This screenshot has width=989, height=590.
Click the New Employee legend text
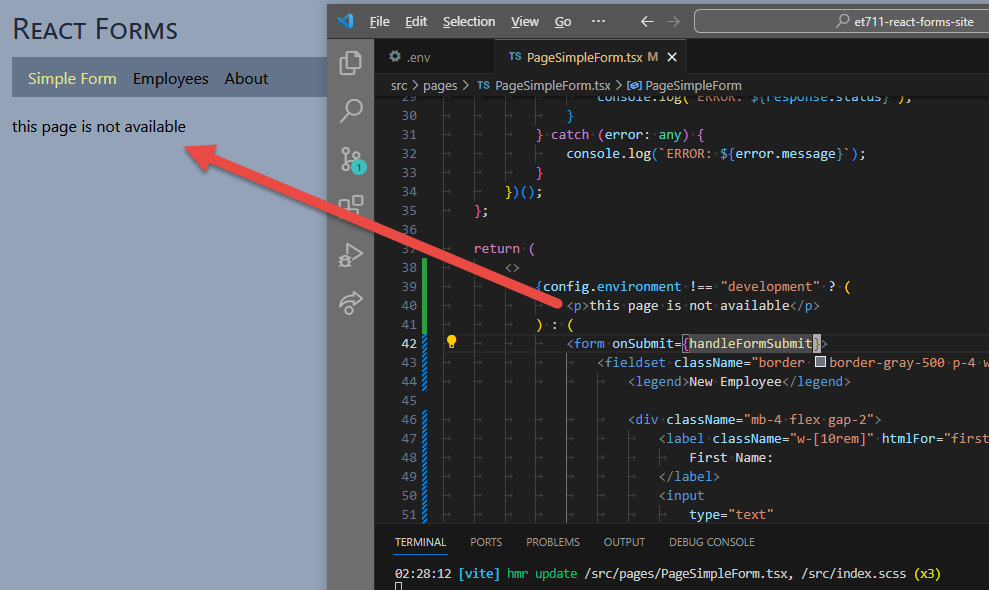coord(735,381)
